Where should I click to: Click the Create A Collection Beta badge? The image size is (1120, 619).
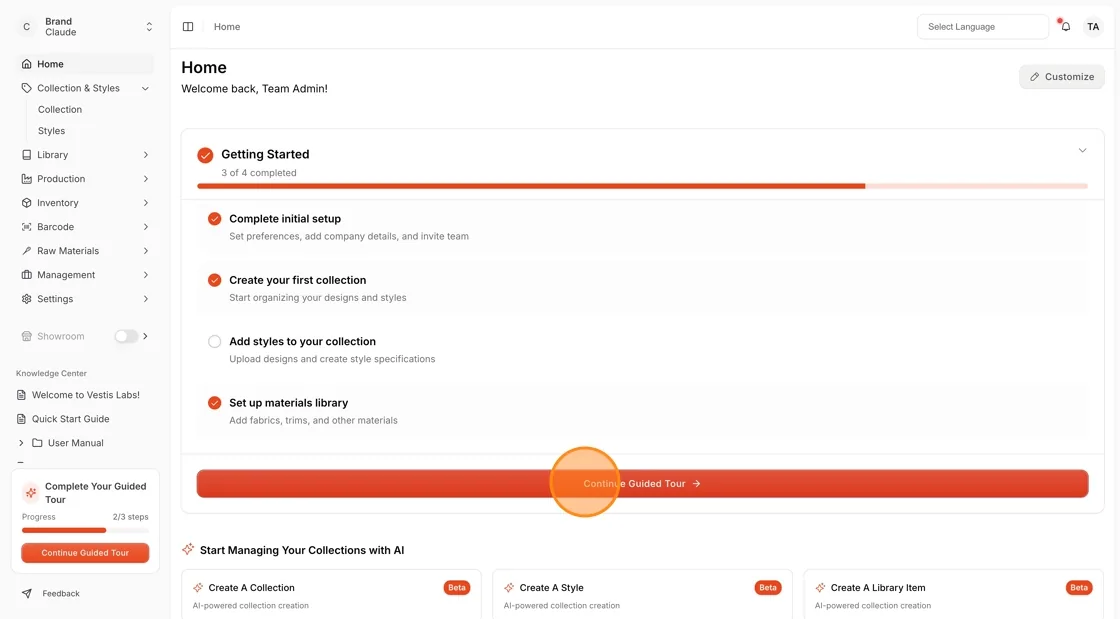tap(456, 588)
